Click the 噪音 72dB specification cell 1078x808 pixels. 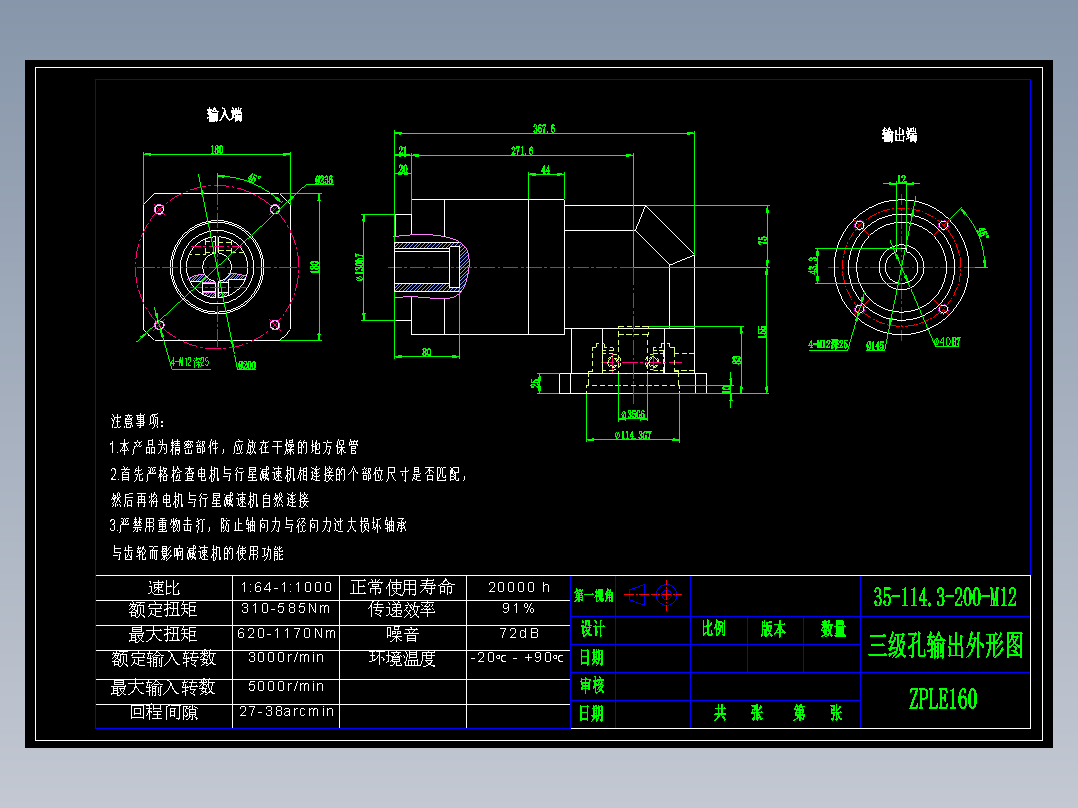coord(517,633)
